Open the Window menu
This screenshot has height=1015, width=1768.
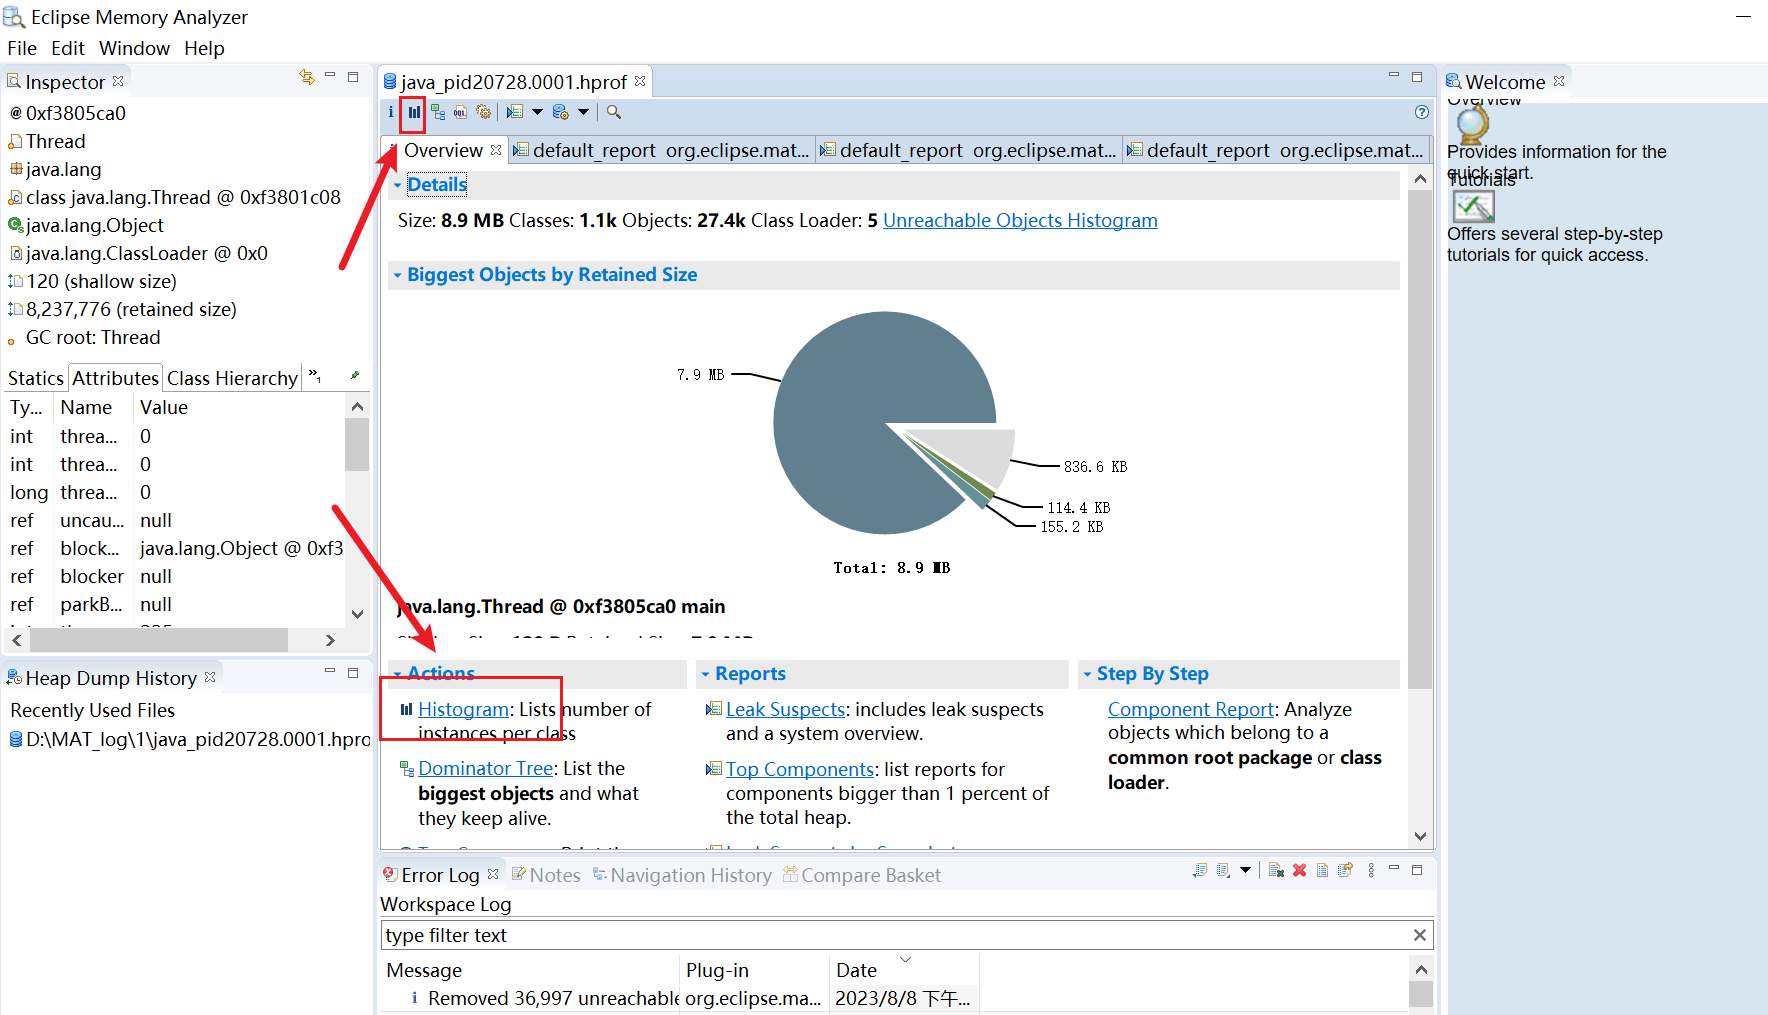[134, 48]
